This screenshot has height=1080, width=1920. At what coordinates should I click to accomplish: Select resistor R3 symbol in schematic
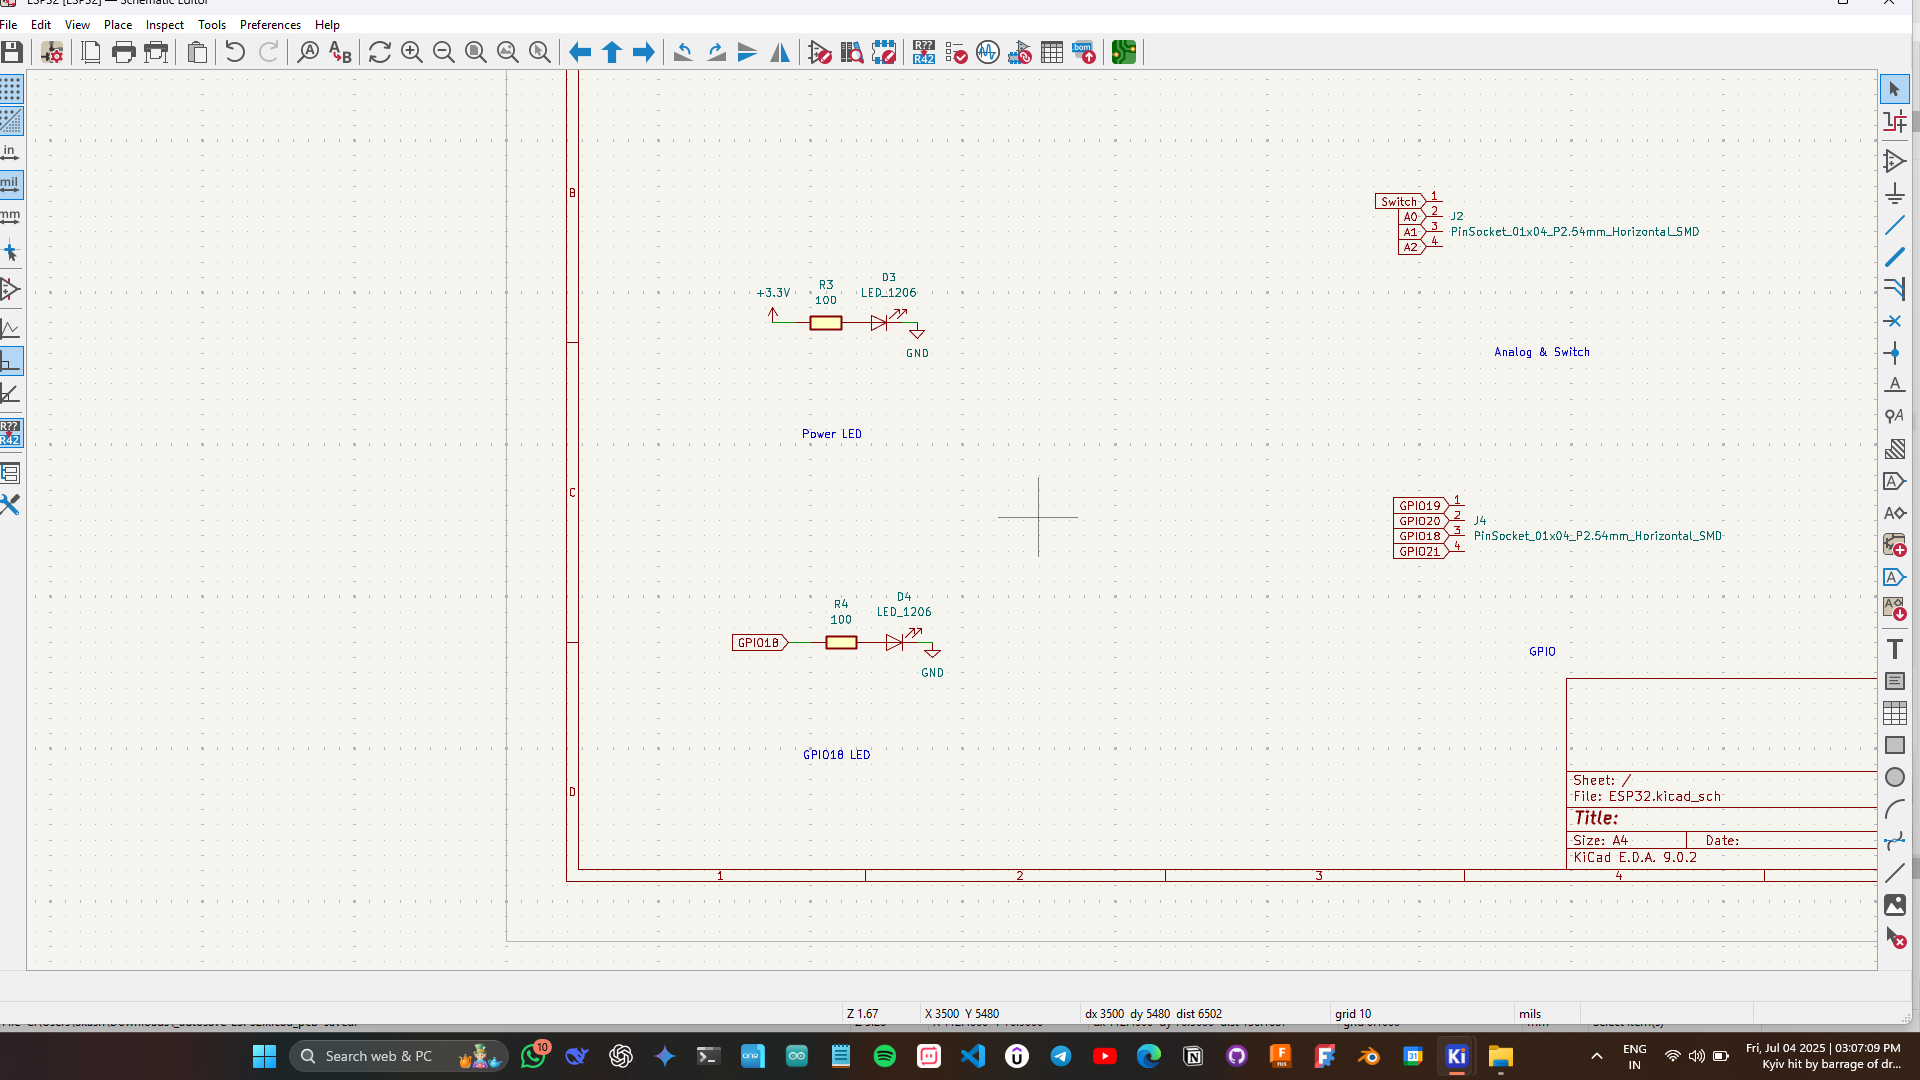pos(826,323)
